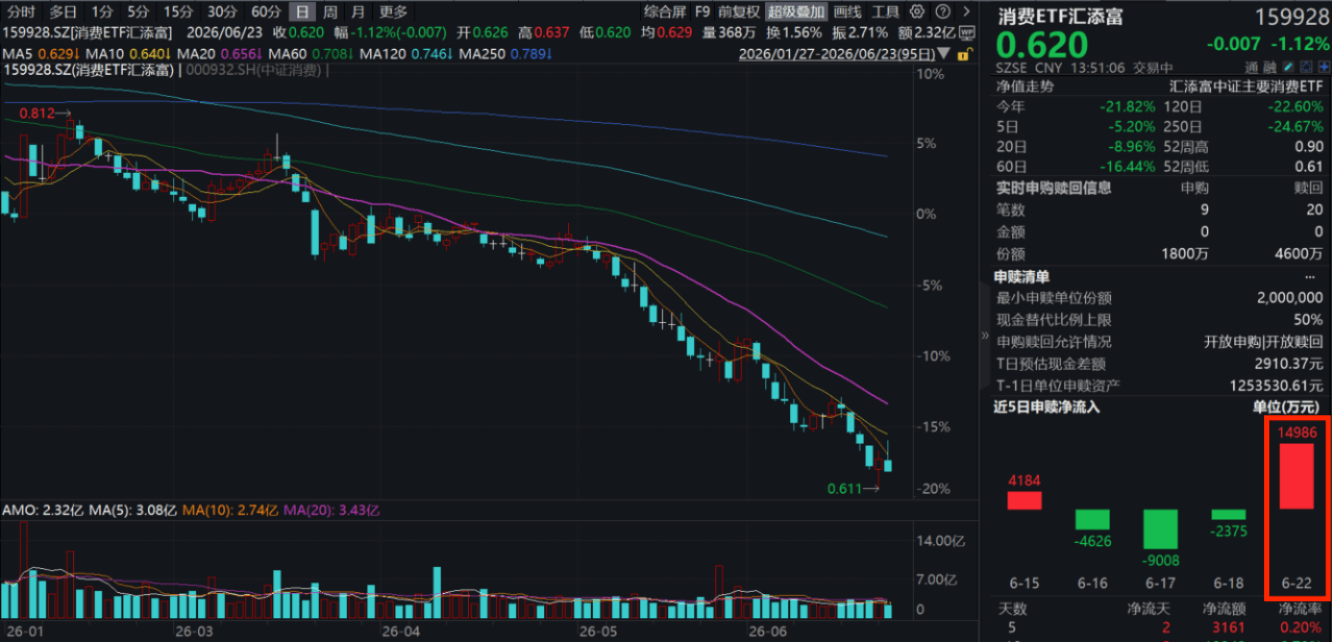Image resolution: width=1332 pixels, height=642 pixels.
Task: Click the yellow lock icon beside date range
Action: click(965, 54)
